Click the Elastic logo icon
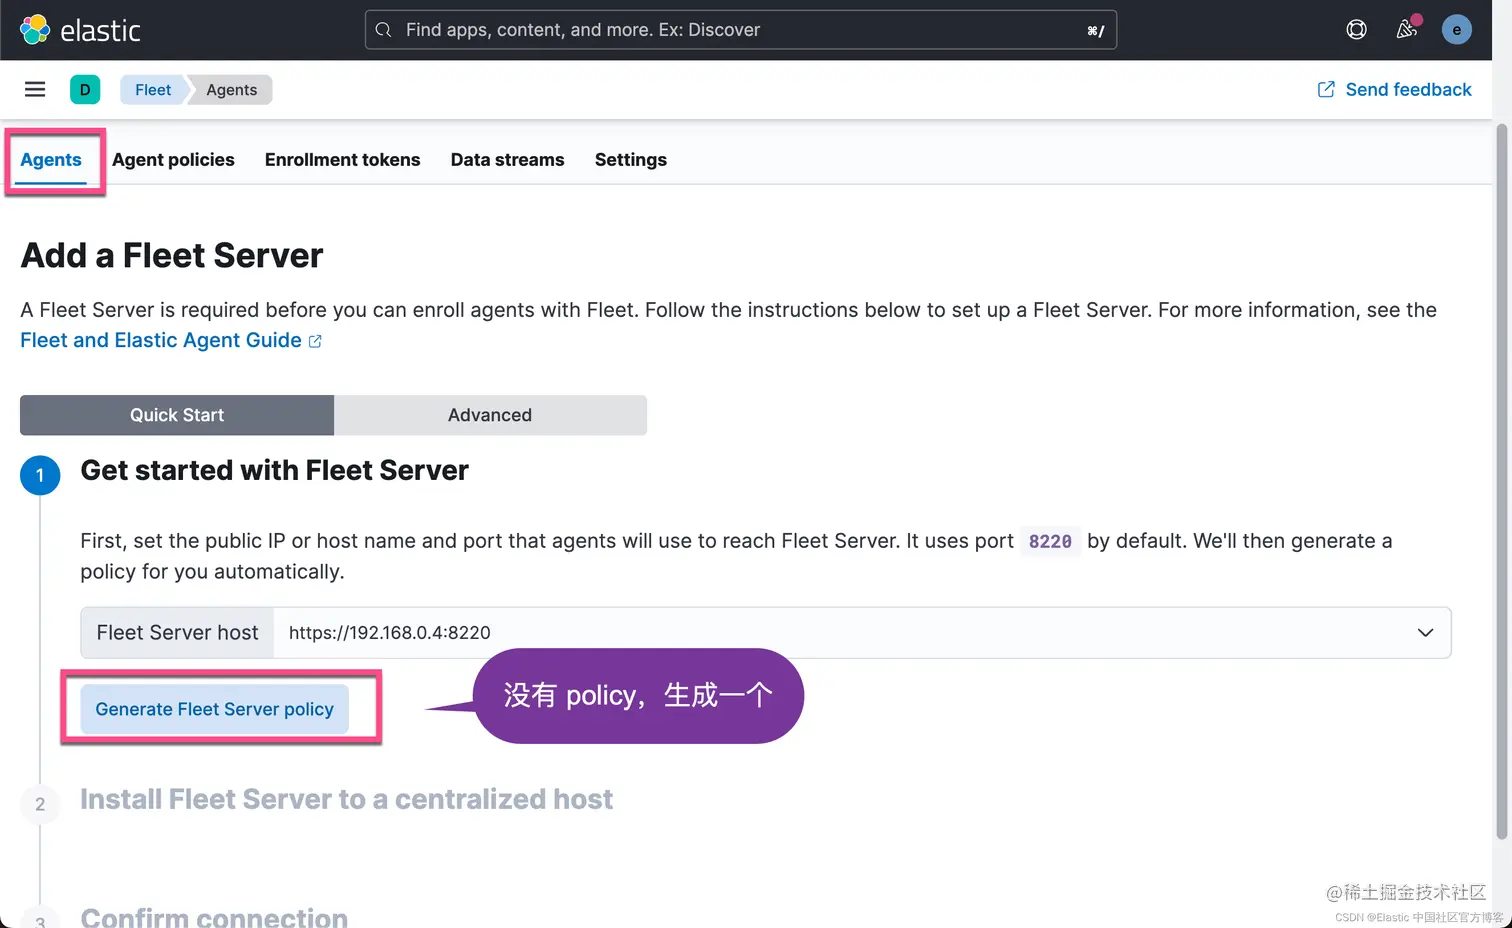Image resolution: width=1512 pixels, height=928 pixels. (x=35, y=30)
